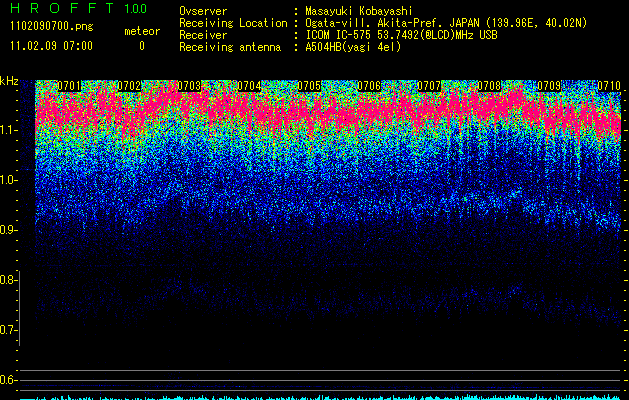
Task: Click the meteor label
Action: pos(142,31)
